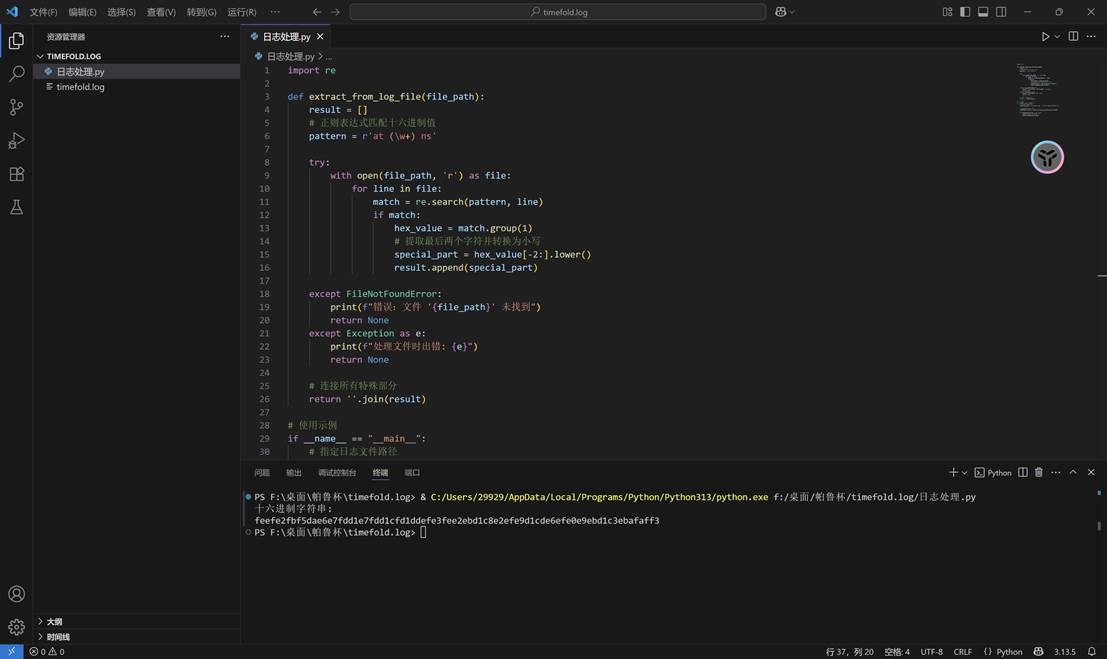Open the Source Control view icon
This screenshot has width=1107, height=659.
coord(16,108)
